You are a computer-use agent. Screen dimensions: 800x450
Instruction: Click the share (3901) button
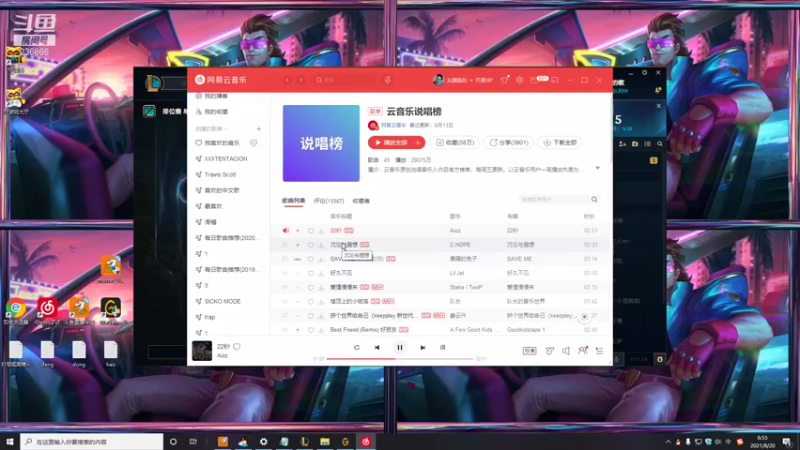tap(509, 143)
